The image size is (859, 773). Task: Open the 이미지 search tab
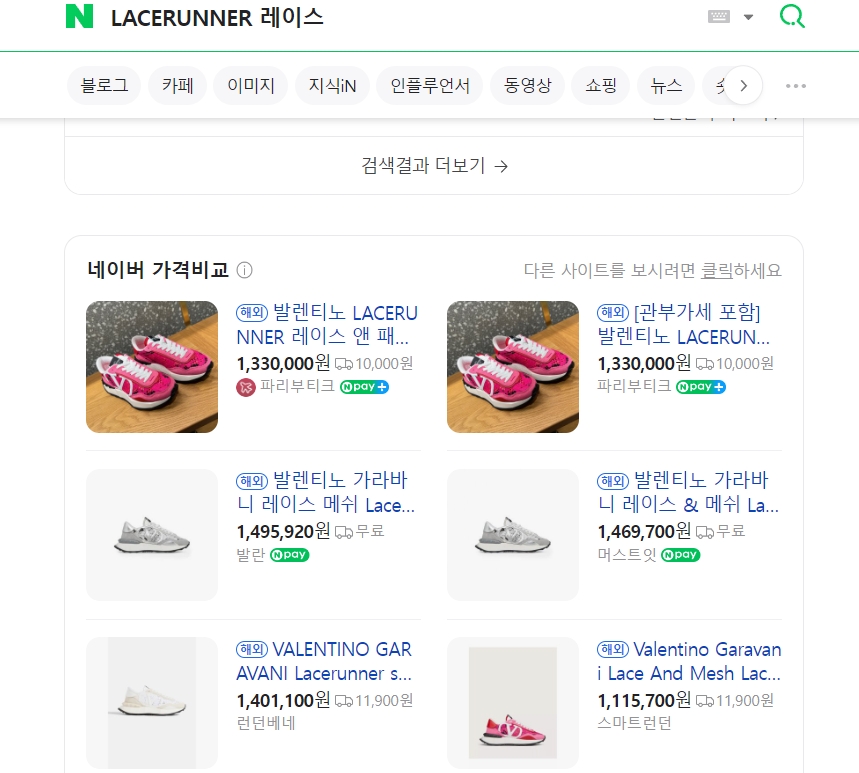(x=251, y=86)
